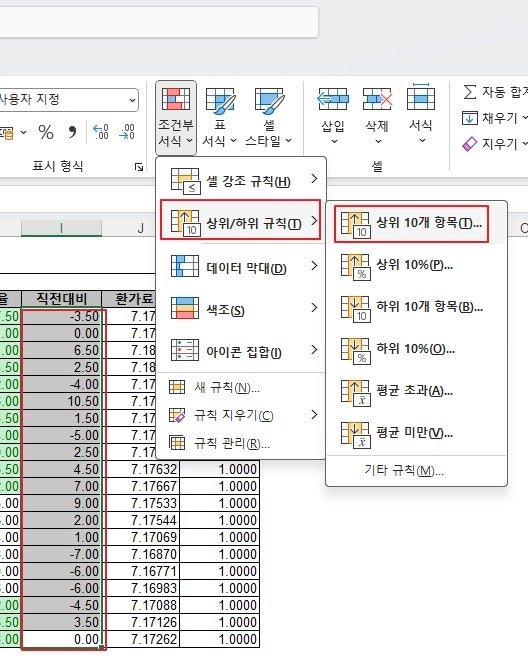528x664 pixels.
Task: Click 기타 규칙 more rules link
Action: [x=404, y=471]
